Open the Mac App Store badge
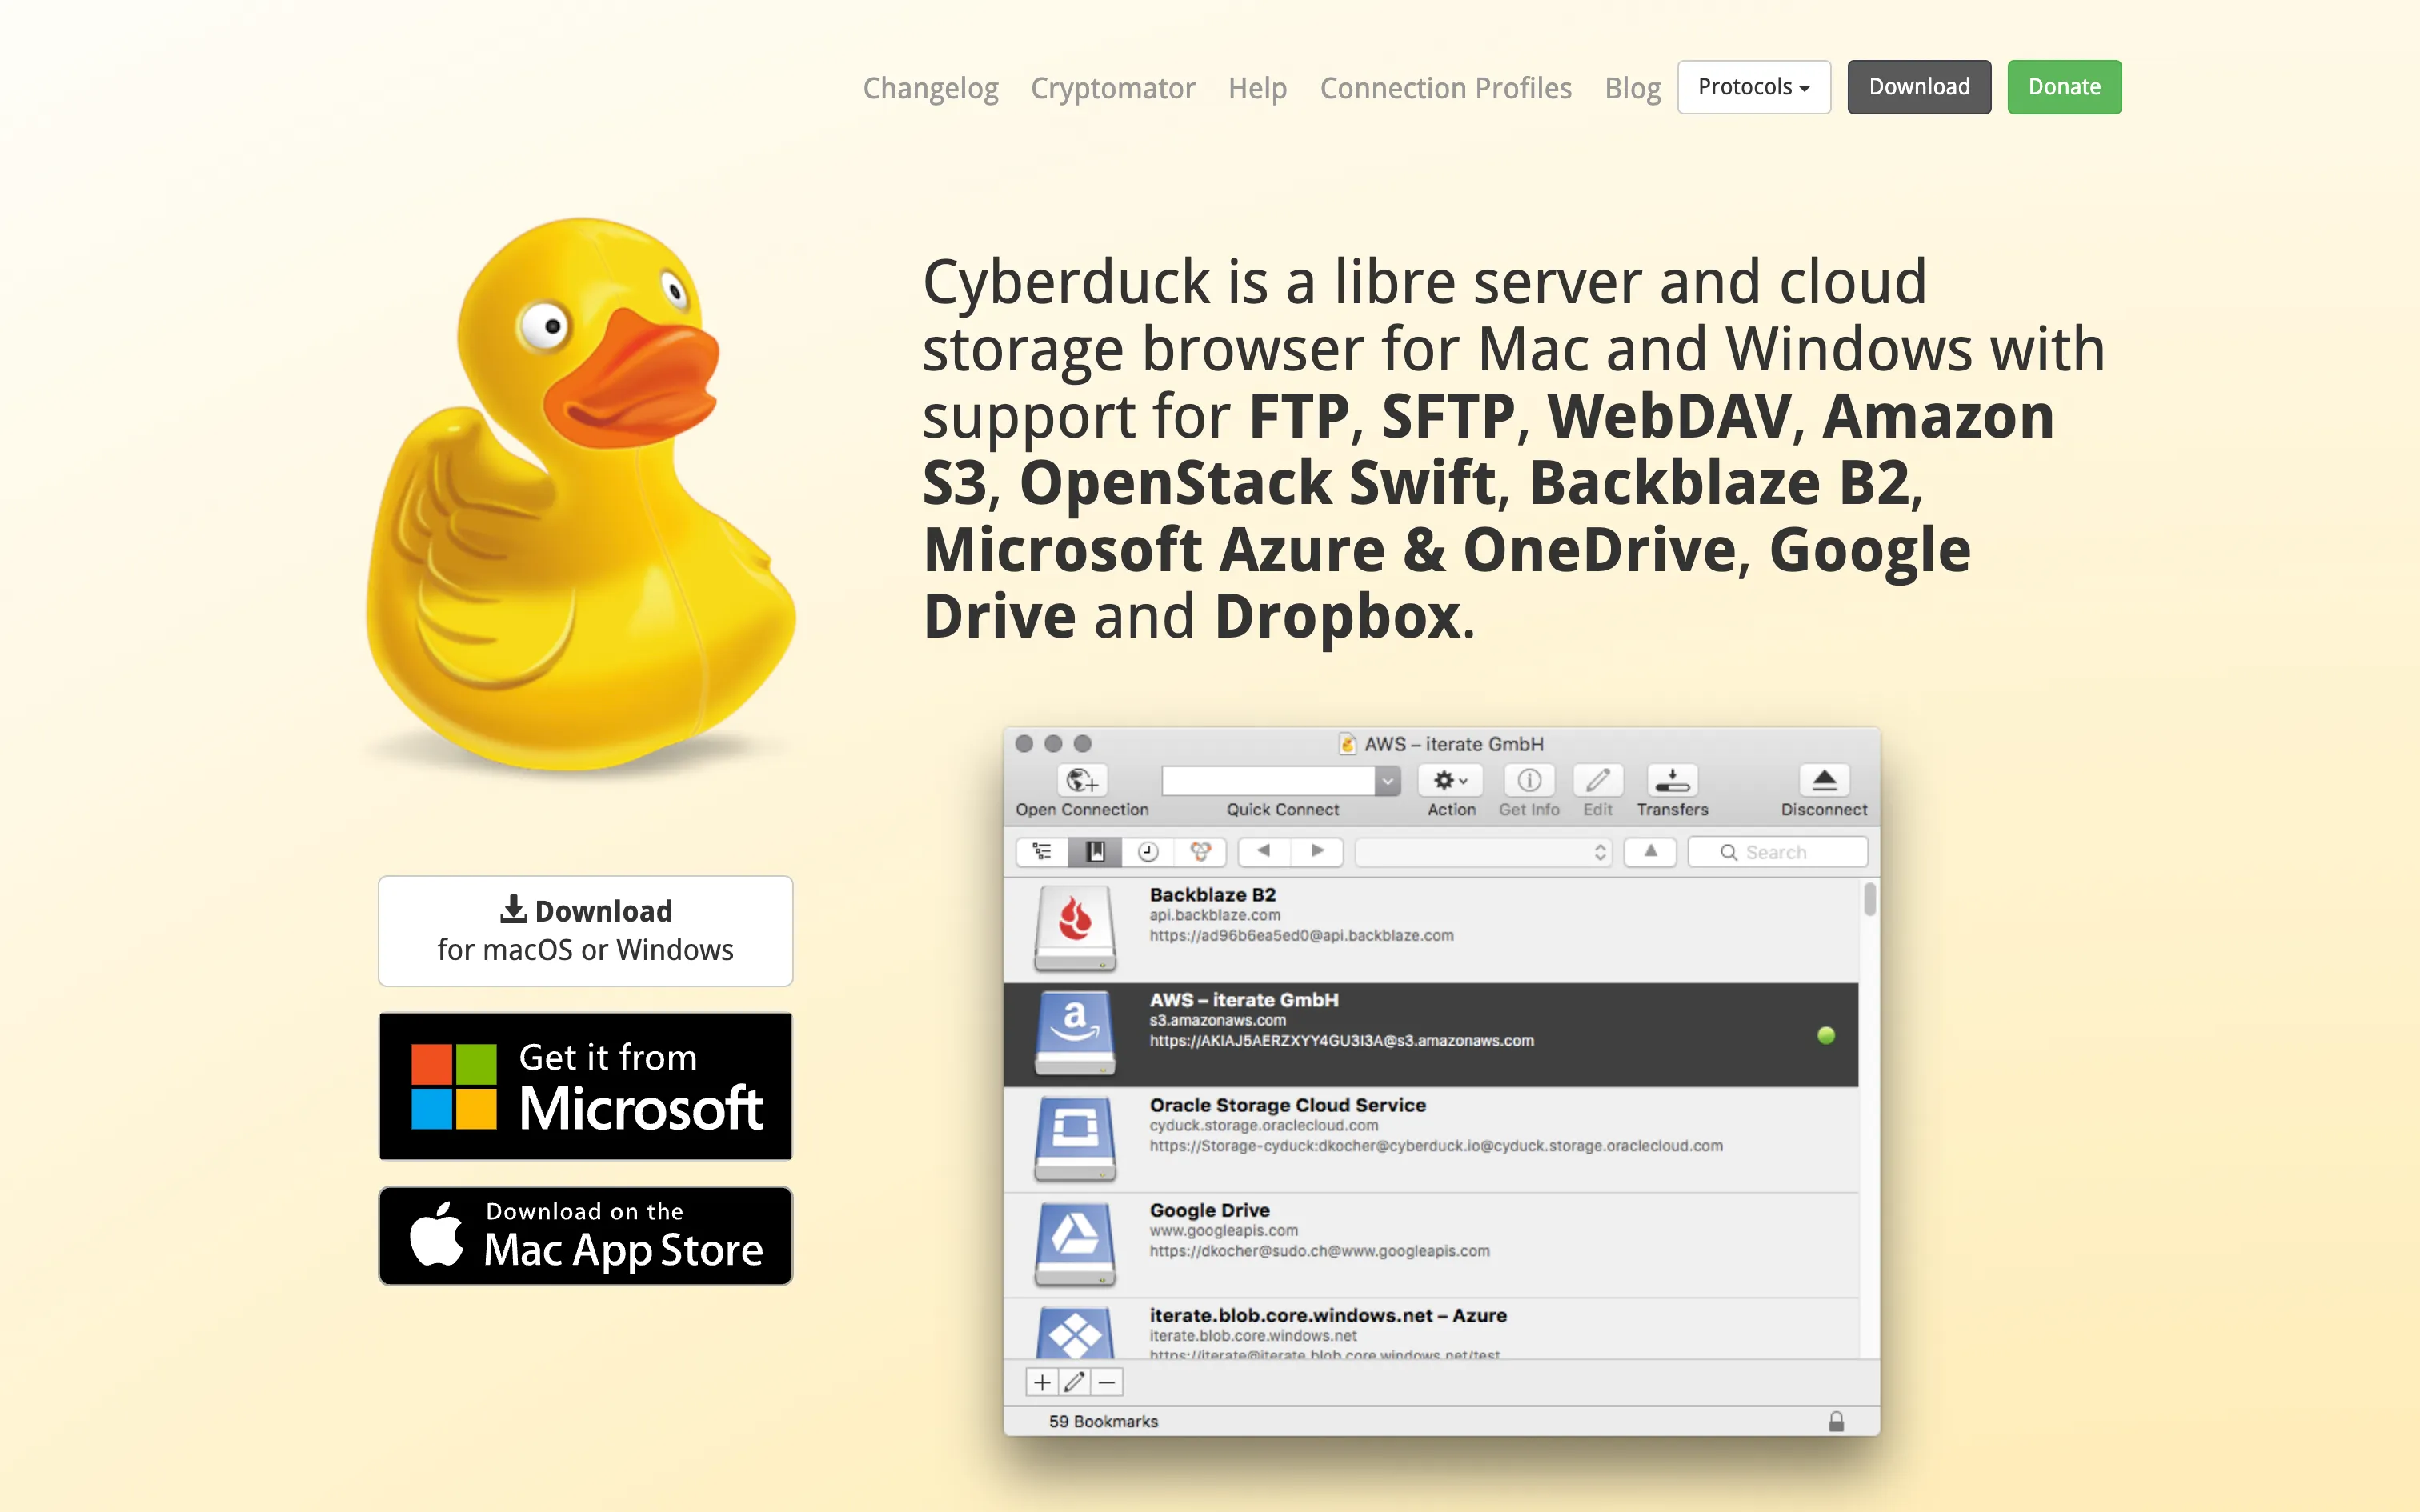 pos(585,1235)
